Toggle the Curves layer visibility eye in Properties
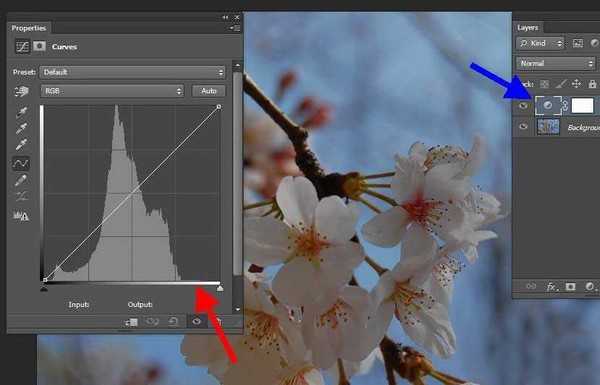Screen dimensions: 600x385 coord(196,321)
